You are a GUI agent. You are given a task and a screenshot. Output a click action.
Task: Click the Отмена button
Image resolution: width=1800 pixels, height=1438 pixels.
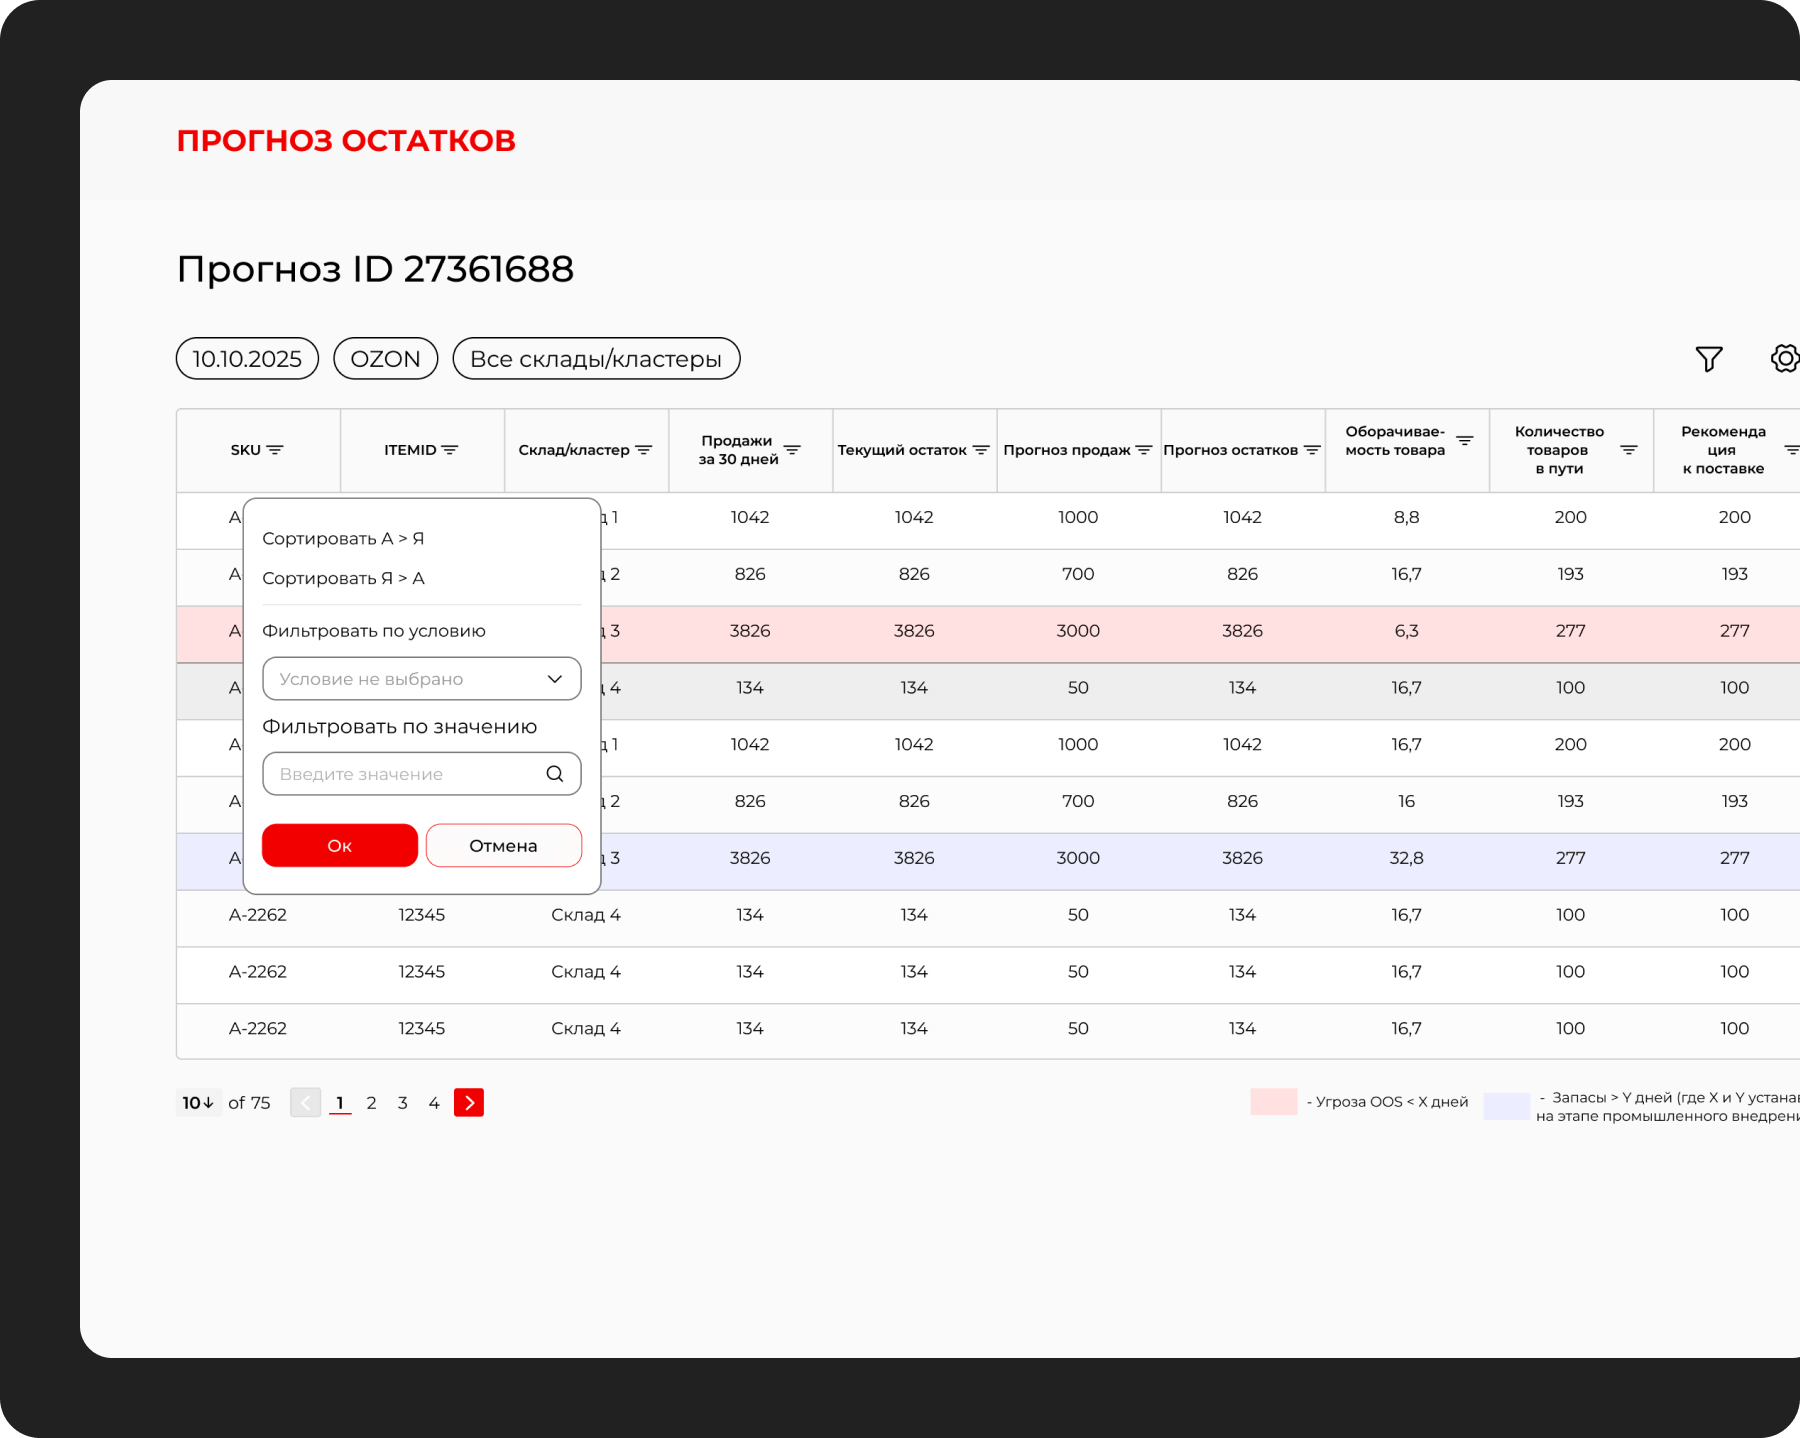pyautogui.click(x=503, y=846)
